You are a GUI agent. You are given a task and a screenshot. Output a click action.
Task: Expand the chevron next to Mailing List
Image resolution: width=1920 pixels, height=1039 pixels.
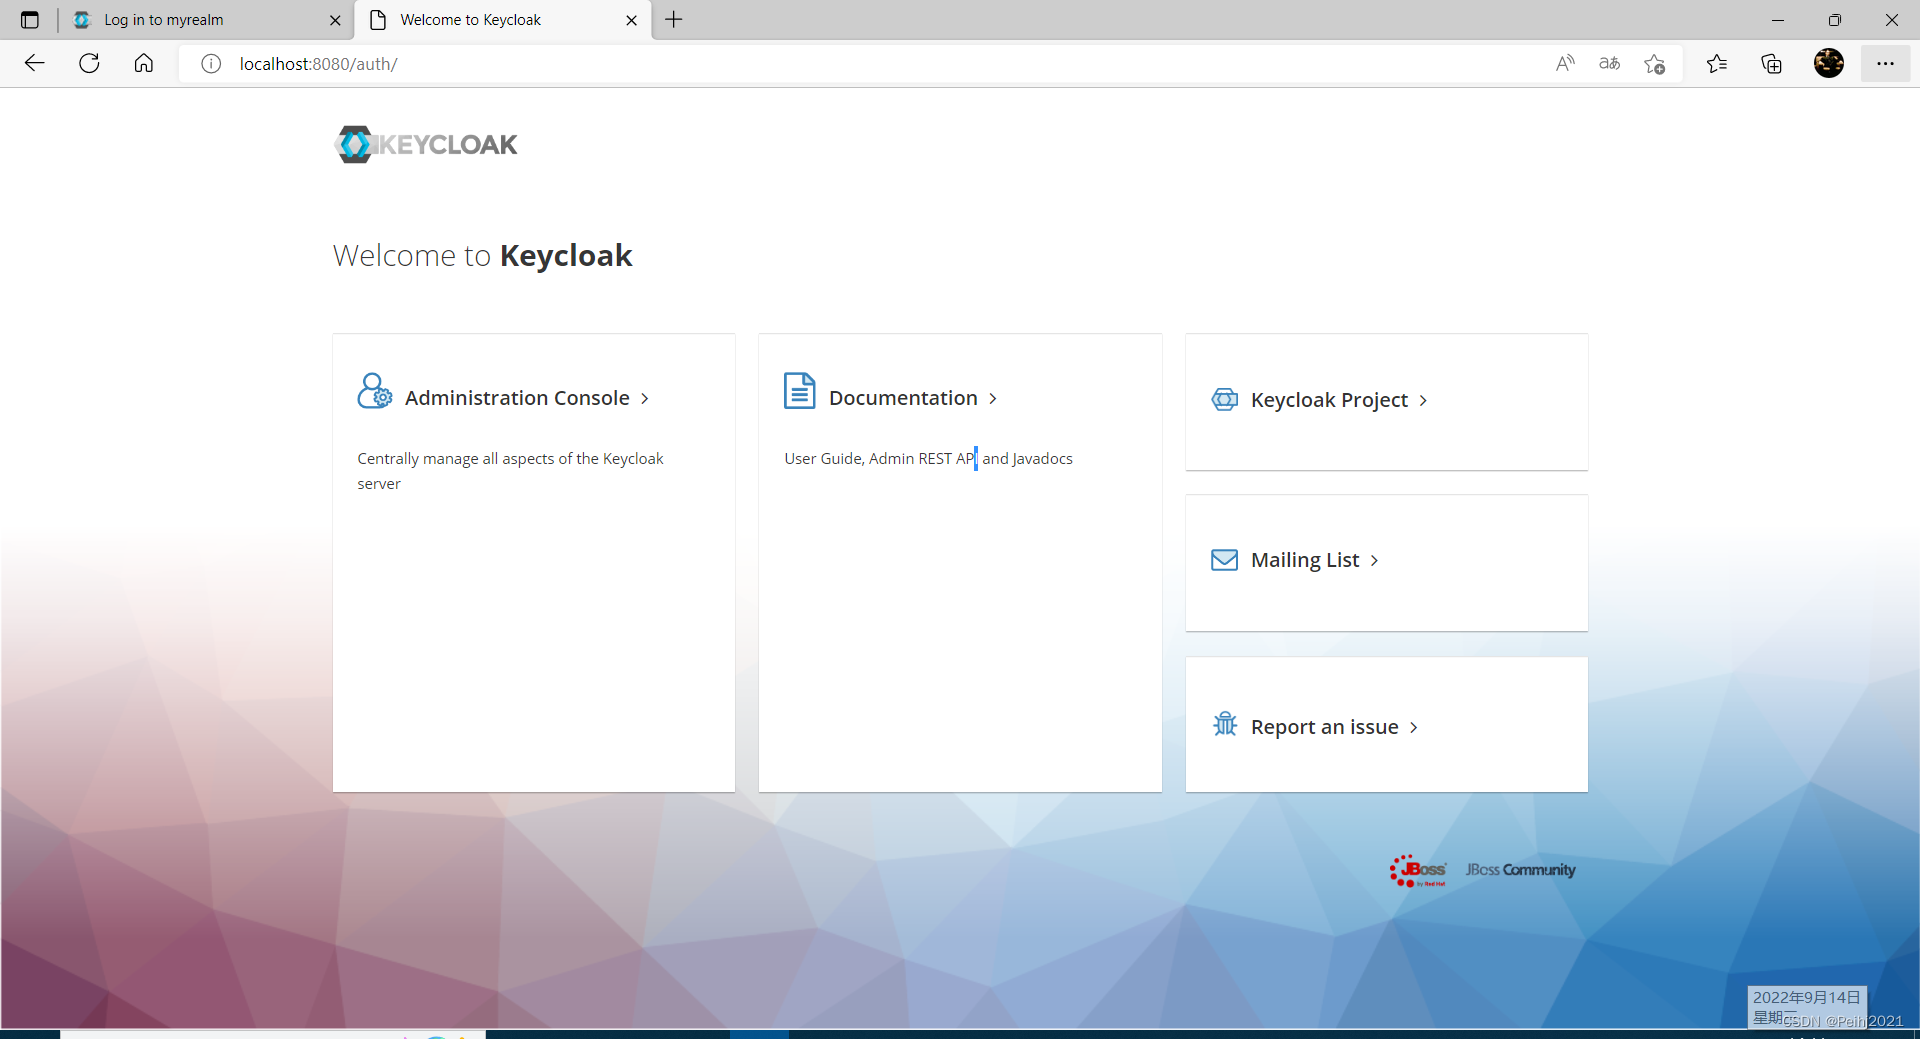[1374, 561]
